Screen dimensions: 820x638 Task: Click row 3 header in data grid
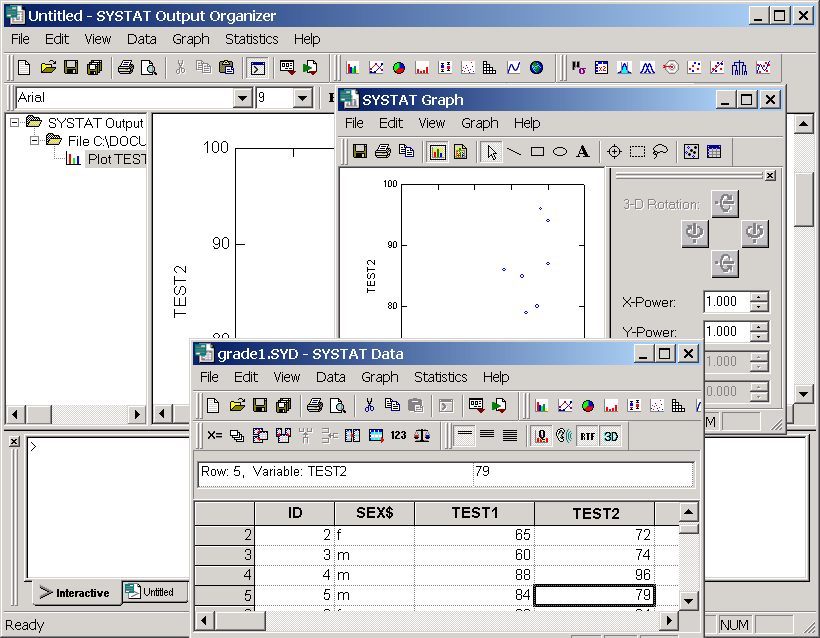point(224,555)
